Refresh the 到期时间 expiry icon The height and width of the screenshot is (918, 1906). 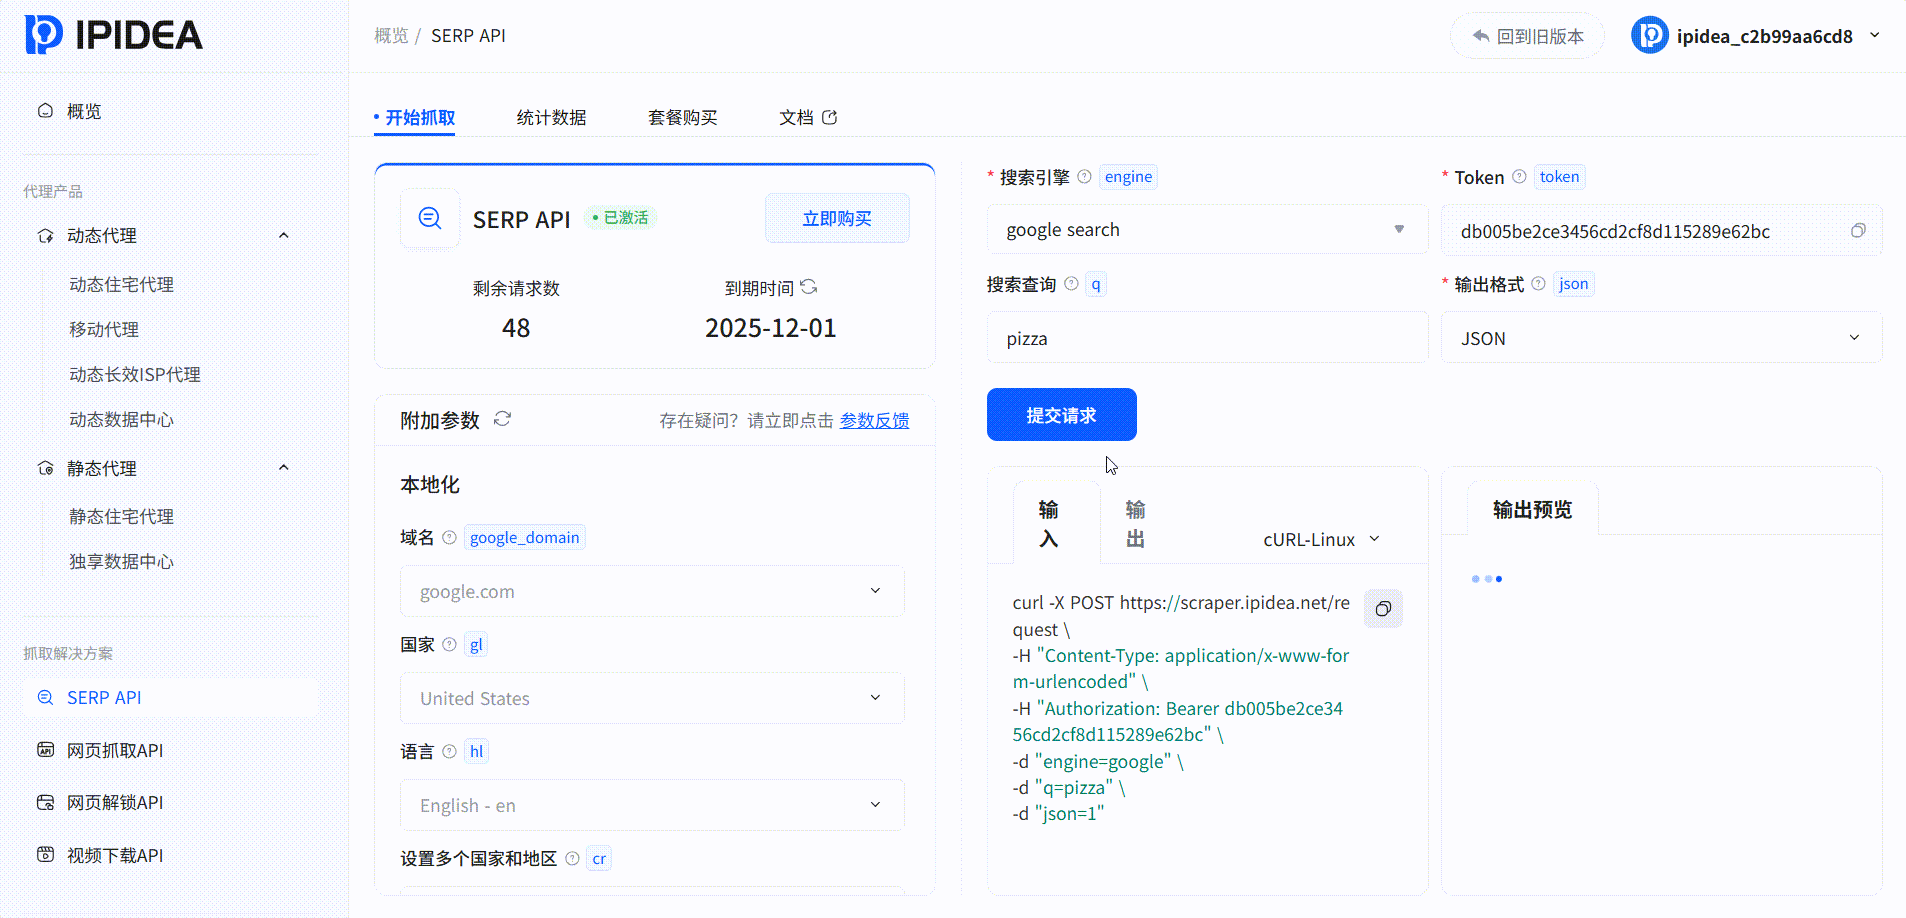(809, 287)
